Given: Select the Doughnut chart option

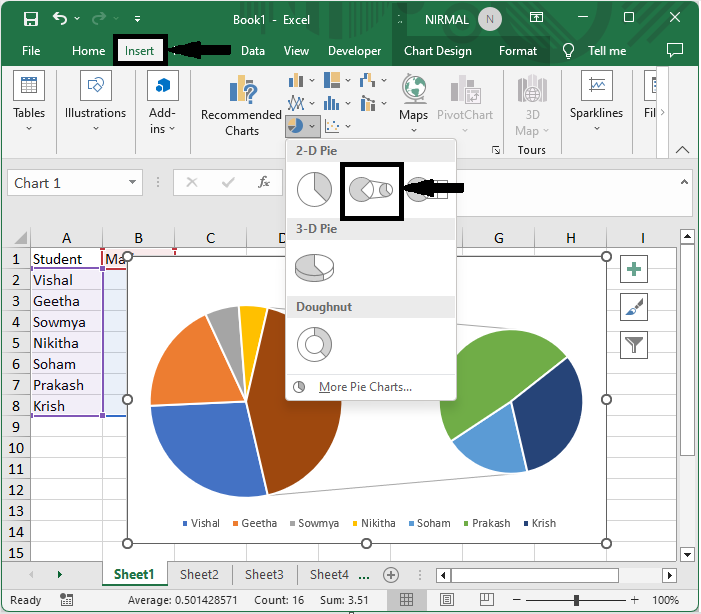Looking at the screenshot, I should 313,345.
